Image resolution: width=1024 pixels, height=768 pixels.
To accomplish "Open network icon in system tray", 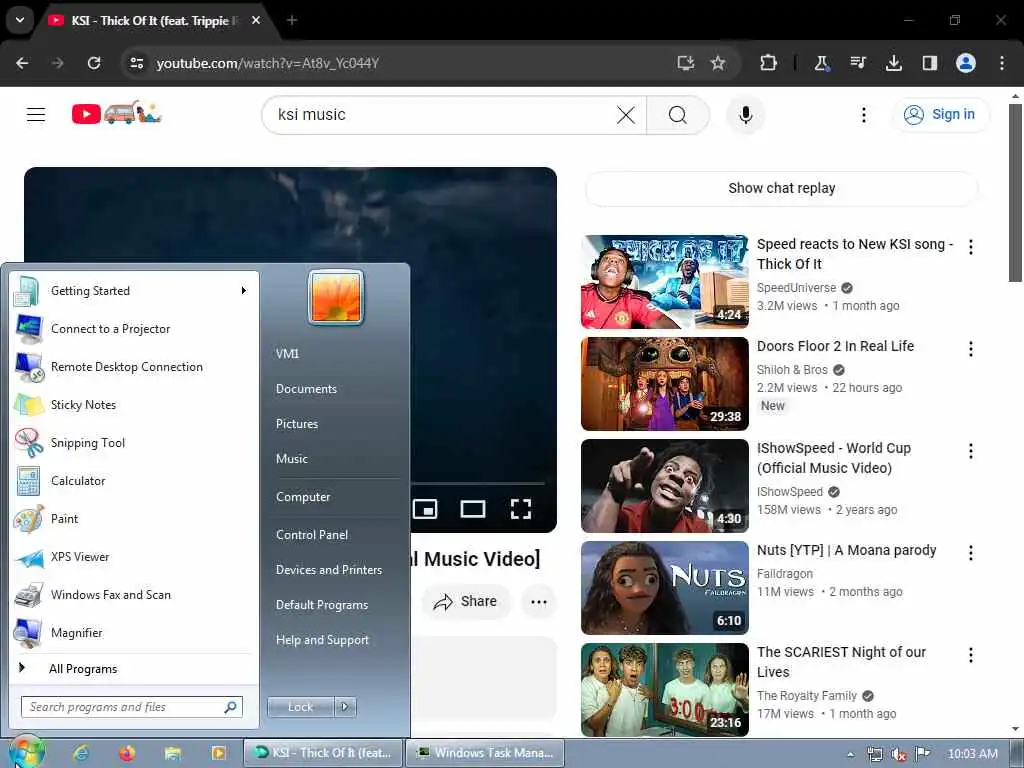I will tap(874, 754).
